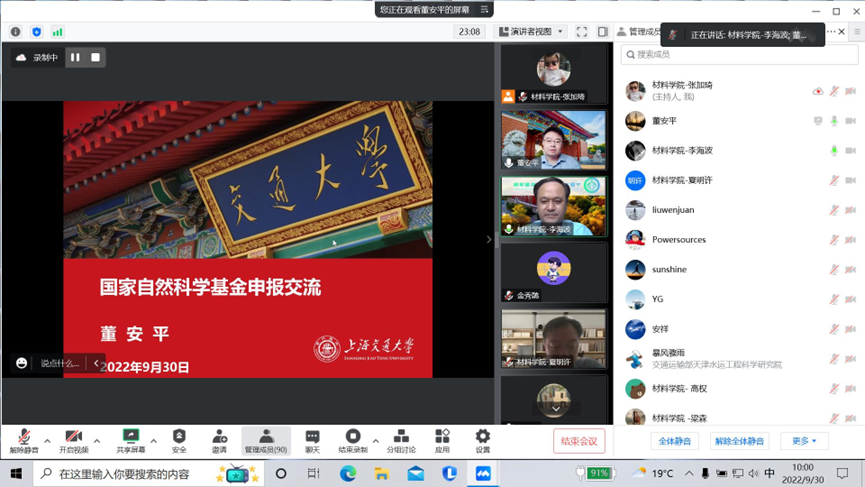Click the 结束会议 end meeting button
Screen dimensions: 865x487
[x=578, y=441]
